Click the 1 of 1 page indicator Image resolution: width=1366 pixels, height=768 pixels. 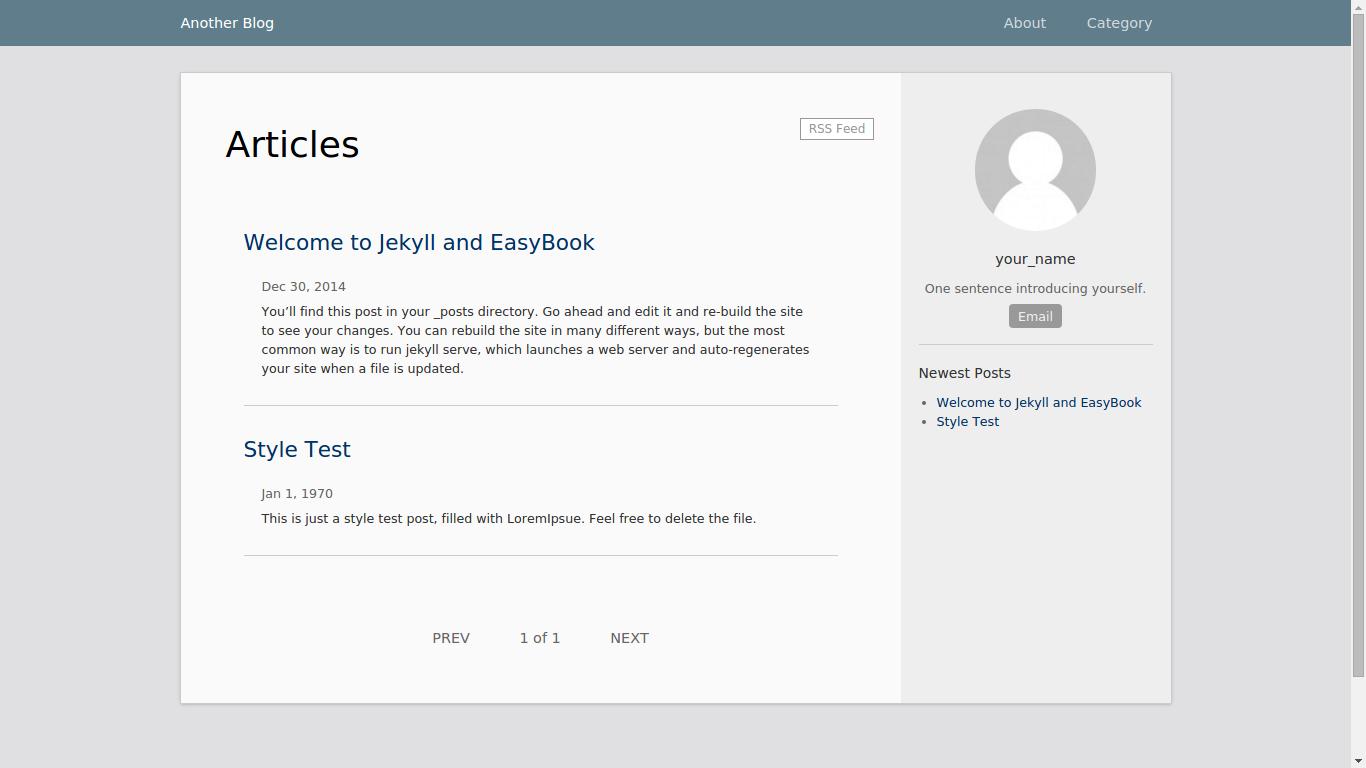click(x=540, y=637)
